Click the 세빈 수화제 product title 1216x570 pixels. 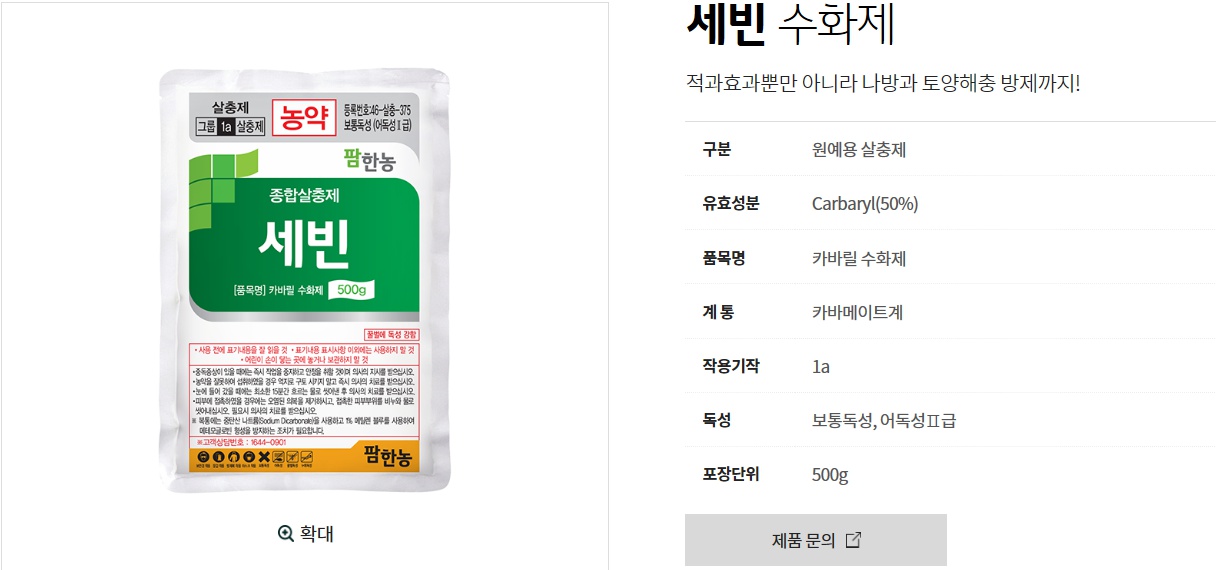pos(790,25)
